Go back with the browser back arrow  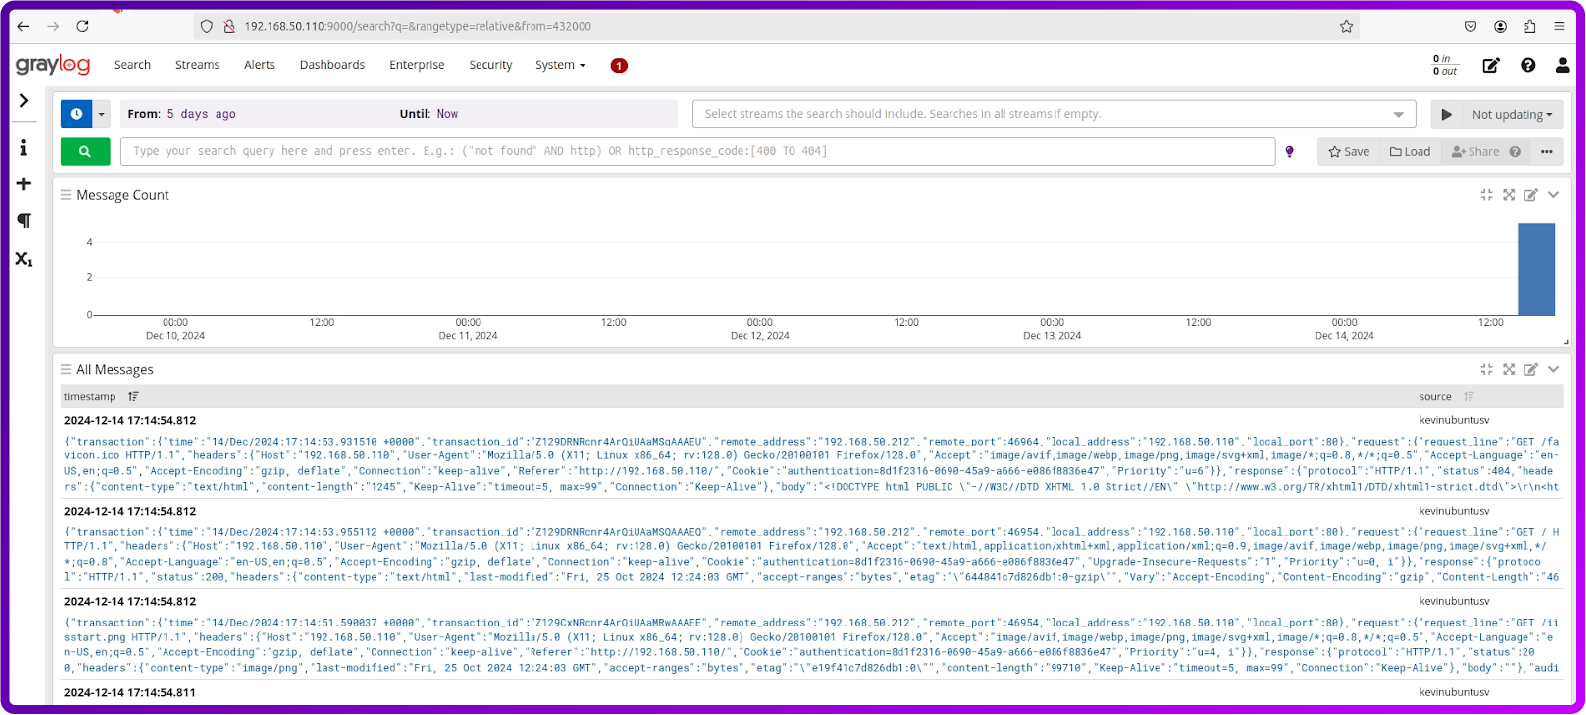point(23,26)
